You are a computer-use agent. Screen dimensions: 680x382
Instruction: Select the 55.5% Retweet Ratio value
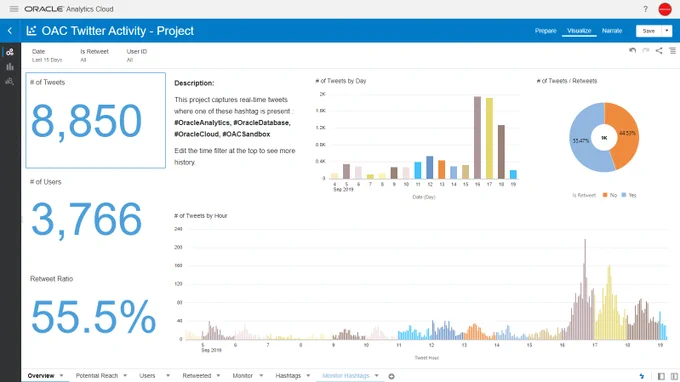pyautogui.click(x=93, y=317)
